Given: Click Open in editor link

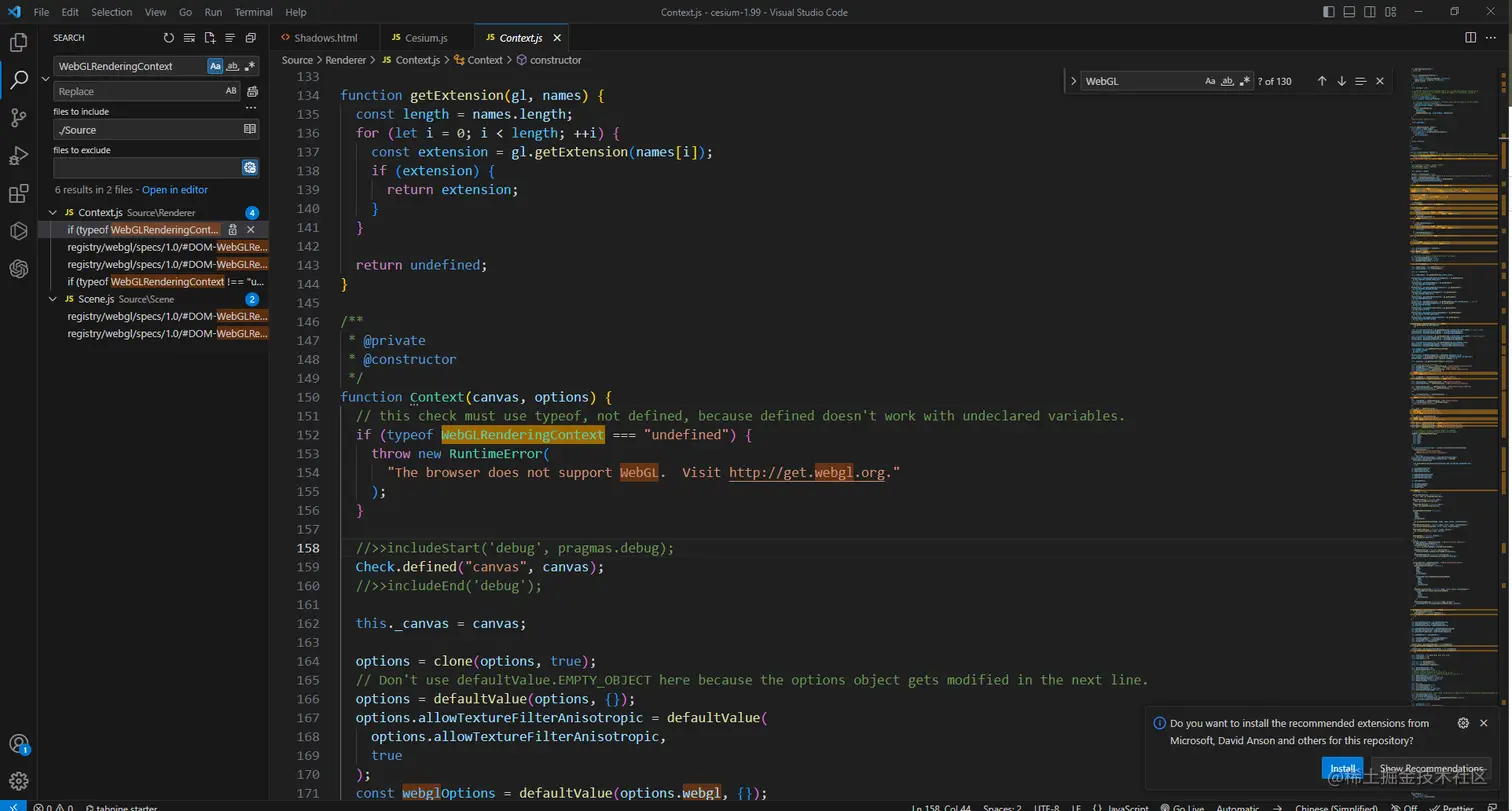Looking at the screenshot, I should (x=175, y=190).
